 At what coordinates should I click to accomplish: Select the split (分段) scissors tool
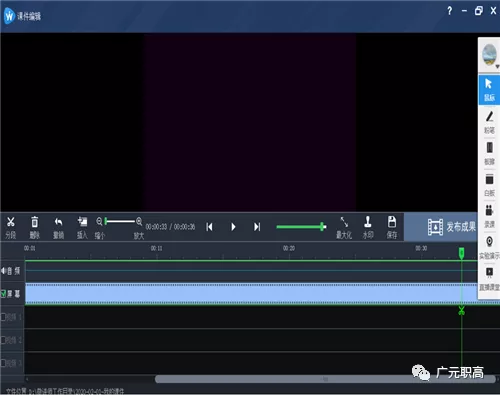11,227
